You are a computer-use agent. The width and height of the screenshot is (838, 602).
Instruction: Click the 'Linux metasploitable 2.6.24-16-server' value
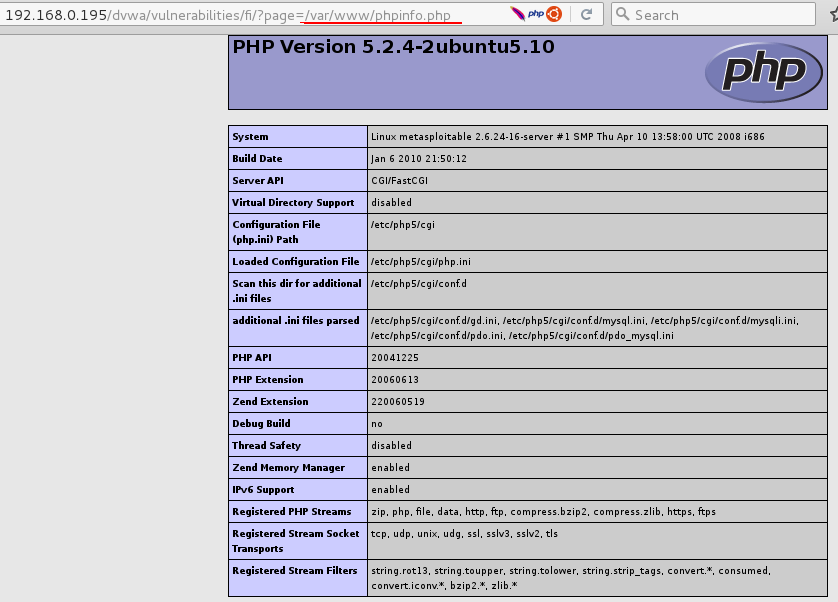[x=568, y=136]
